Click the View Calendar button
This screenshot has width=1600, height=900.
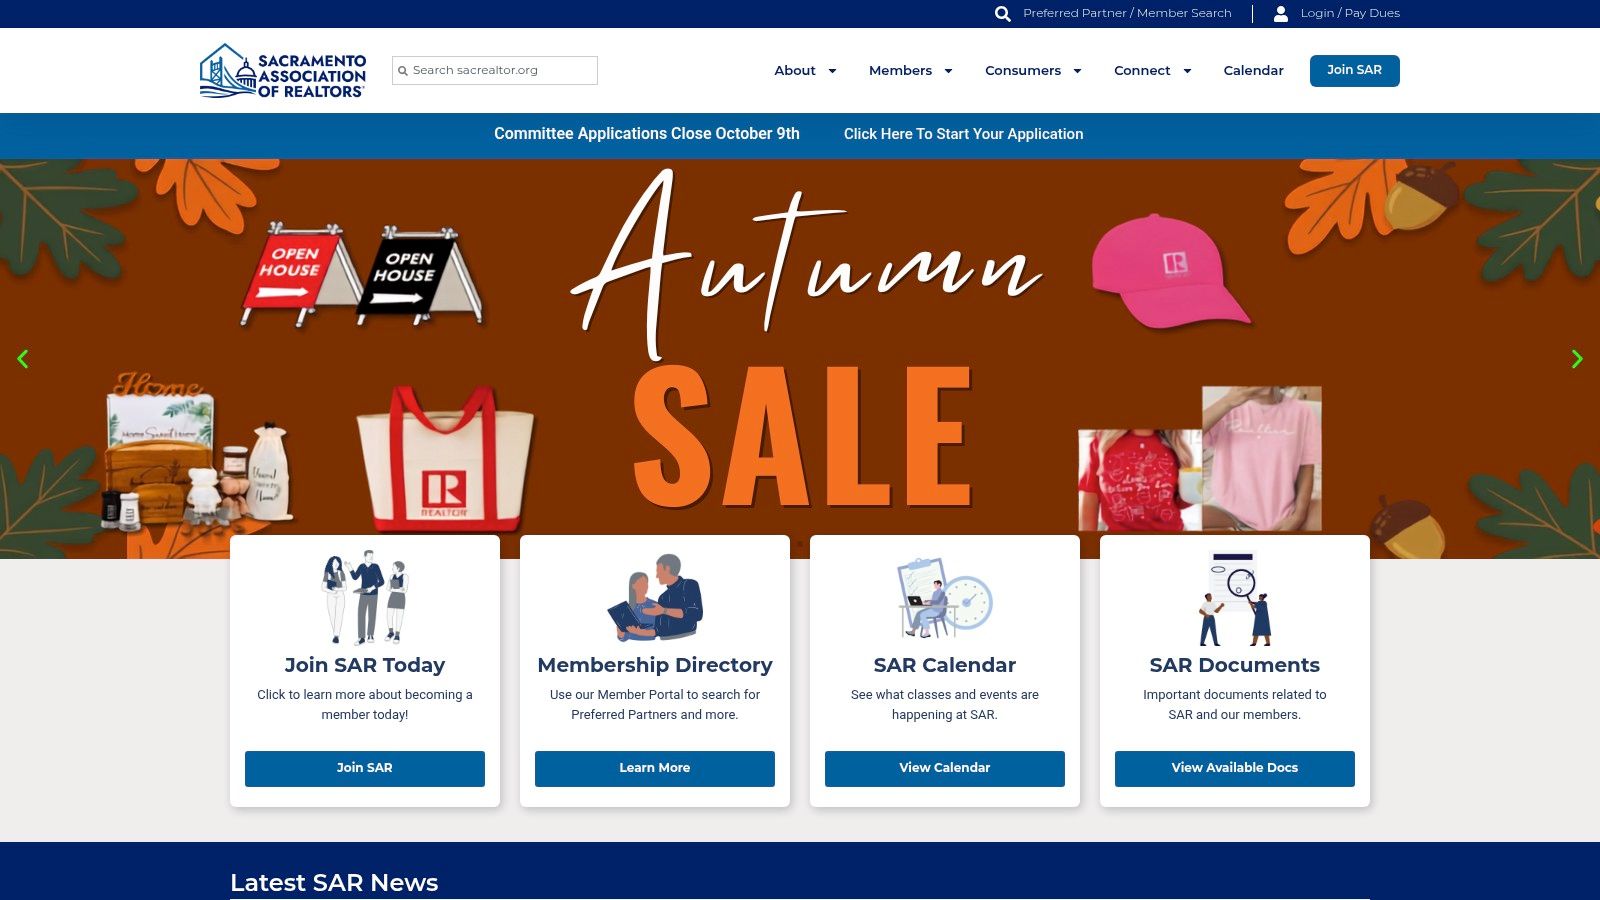coord(945,769)
